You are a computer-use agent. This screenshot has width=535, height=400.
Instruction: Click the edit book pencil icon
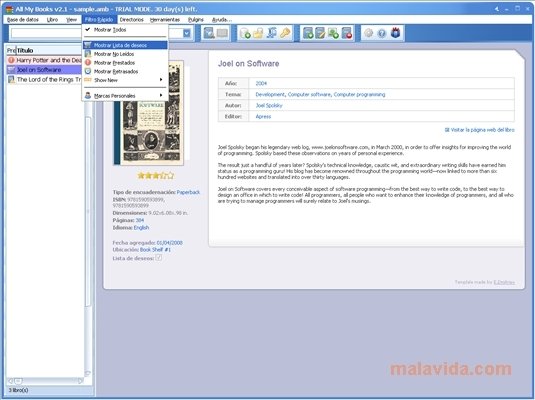tap(320, 33)
